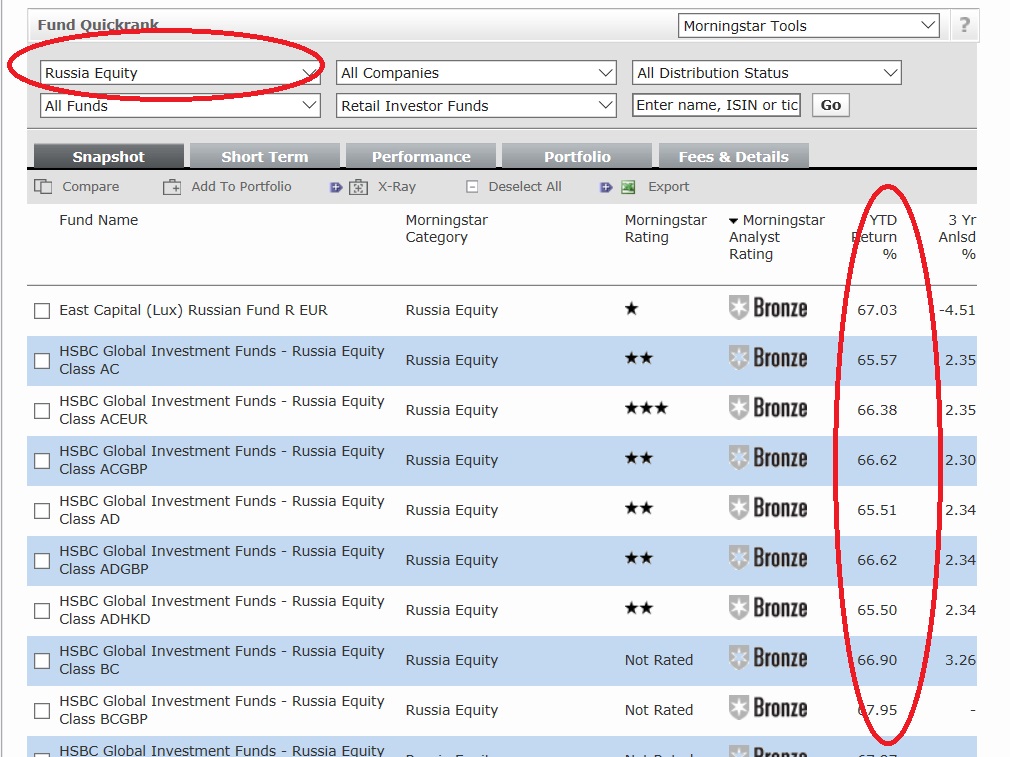The height and width of the screenshot is (757, 1010).
Task: Click the Deselect All minus icon
Action: coord(472,187)
